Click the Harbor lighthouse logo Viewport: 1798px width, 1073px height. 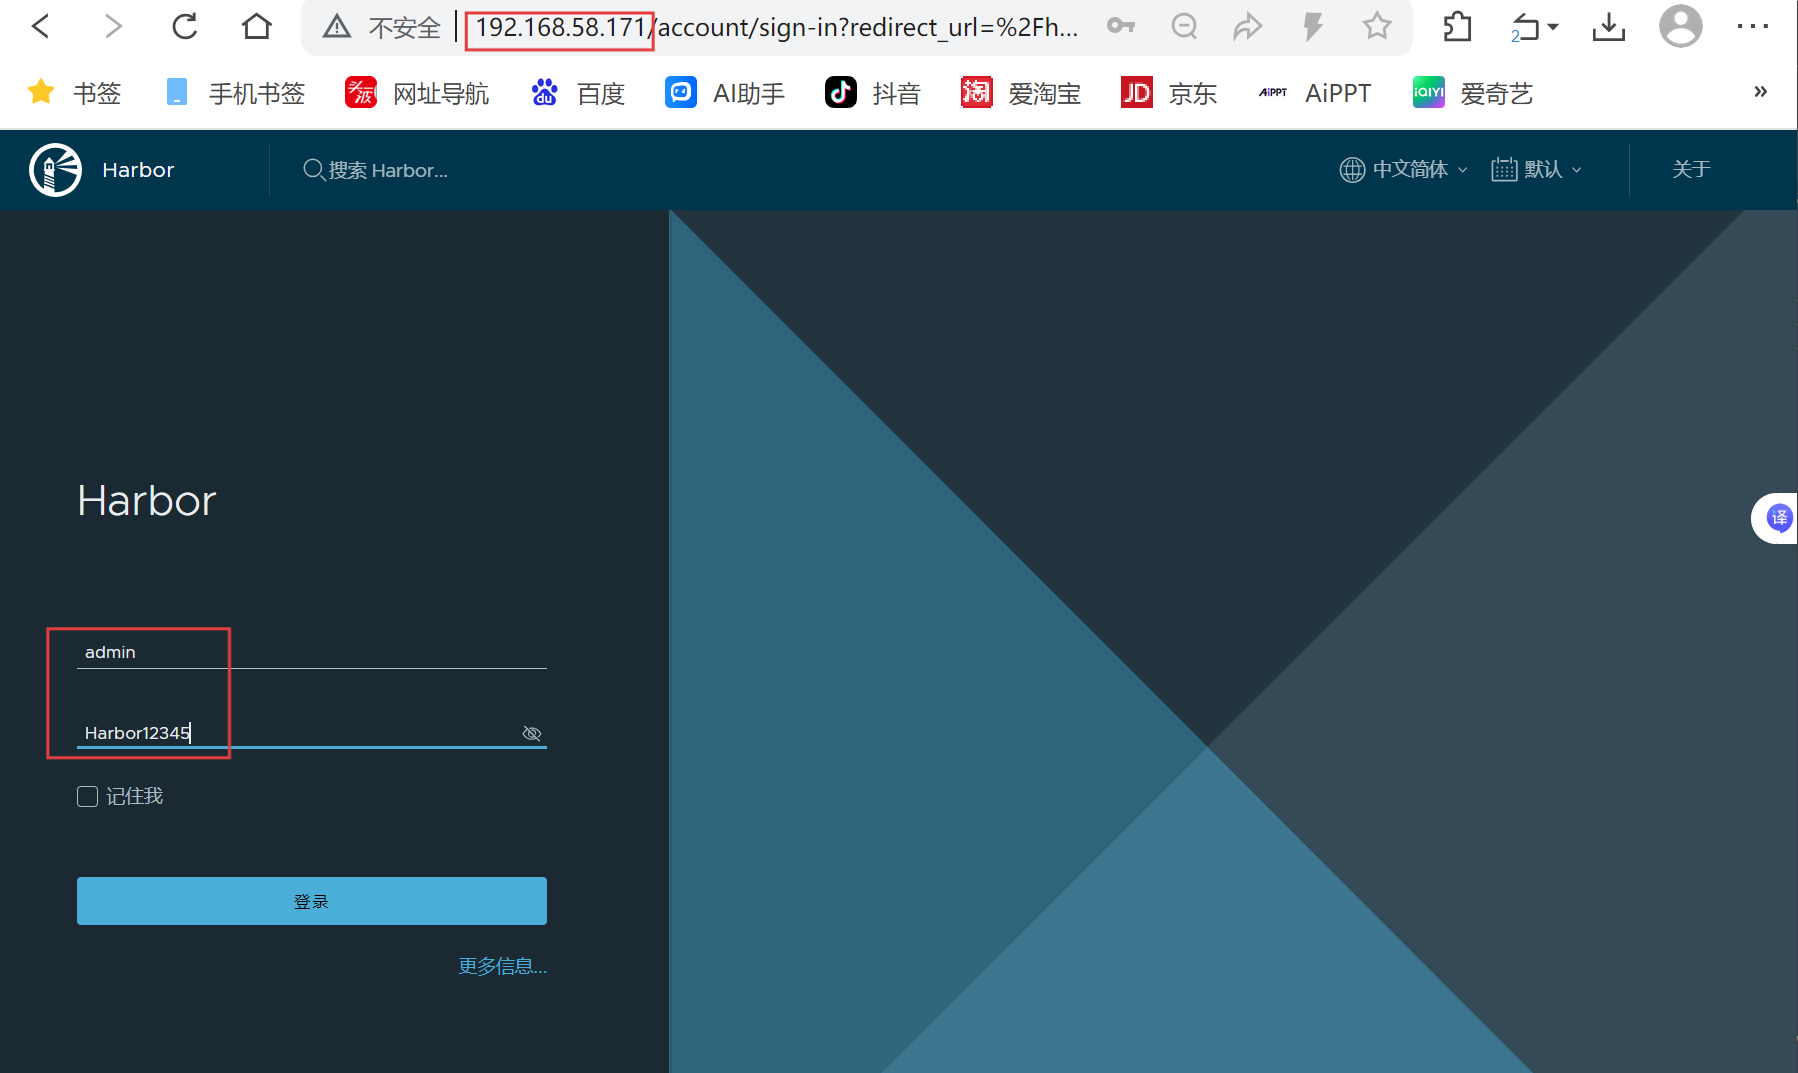(55, 170)
